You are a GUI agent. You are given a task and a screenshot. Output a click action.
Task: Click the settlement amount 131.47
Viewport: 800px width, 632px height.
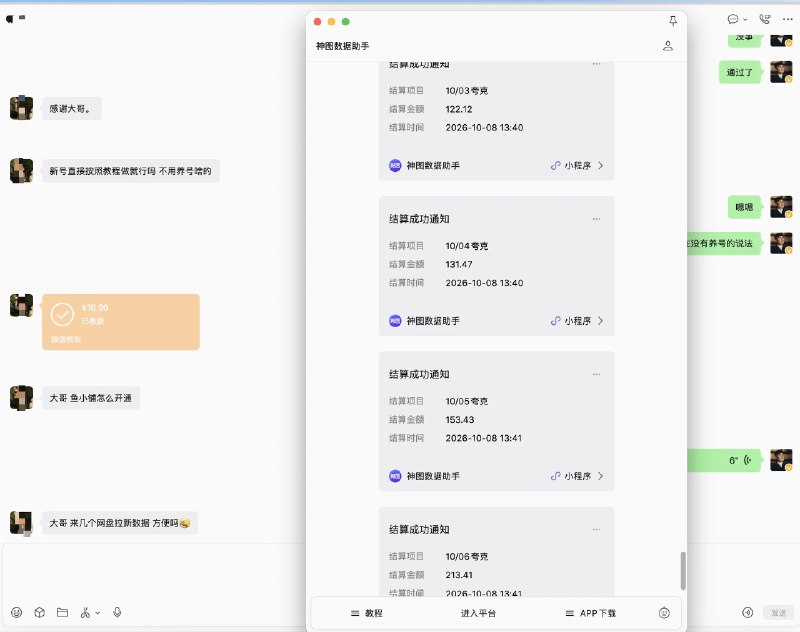459,264
